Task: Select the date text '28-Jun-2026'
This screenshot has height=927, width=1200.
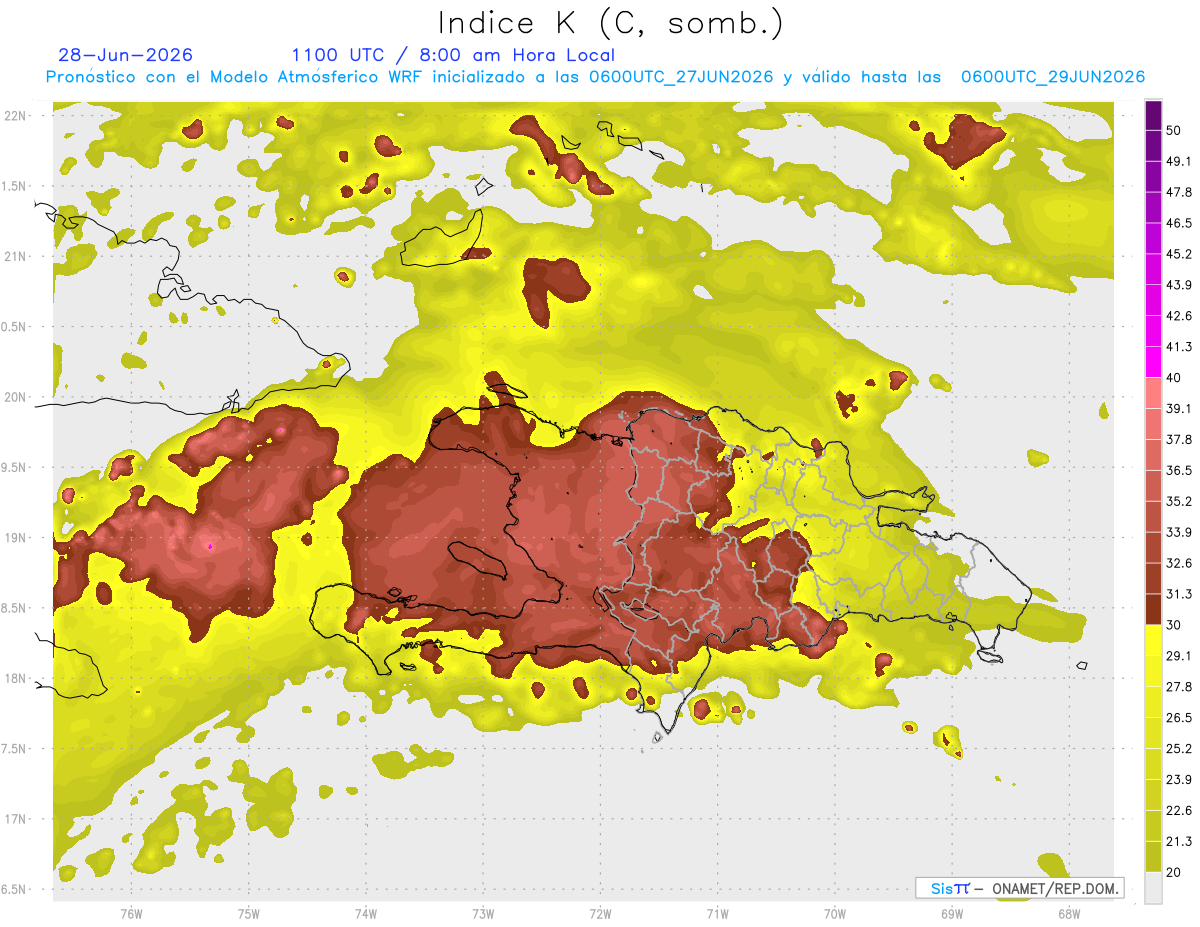Action: pyautogui.click(x=125, y=55)
